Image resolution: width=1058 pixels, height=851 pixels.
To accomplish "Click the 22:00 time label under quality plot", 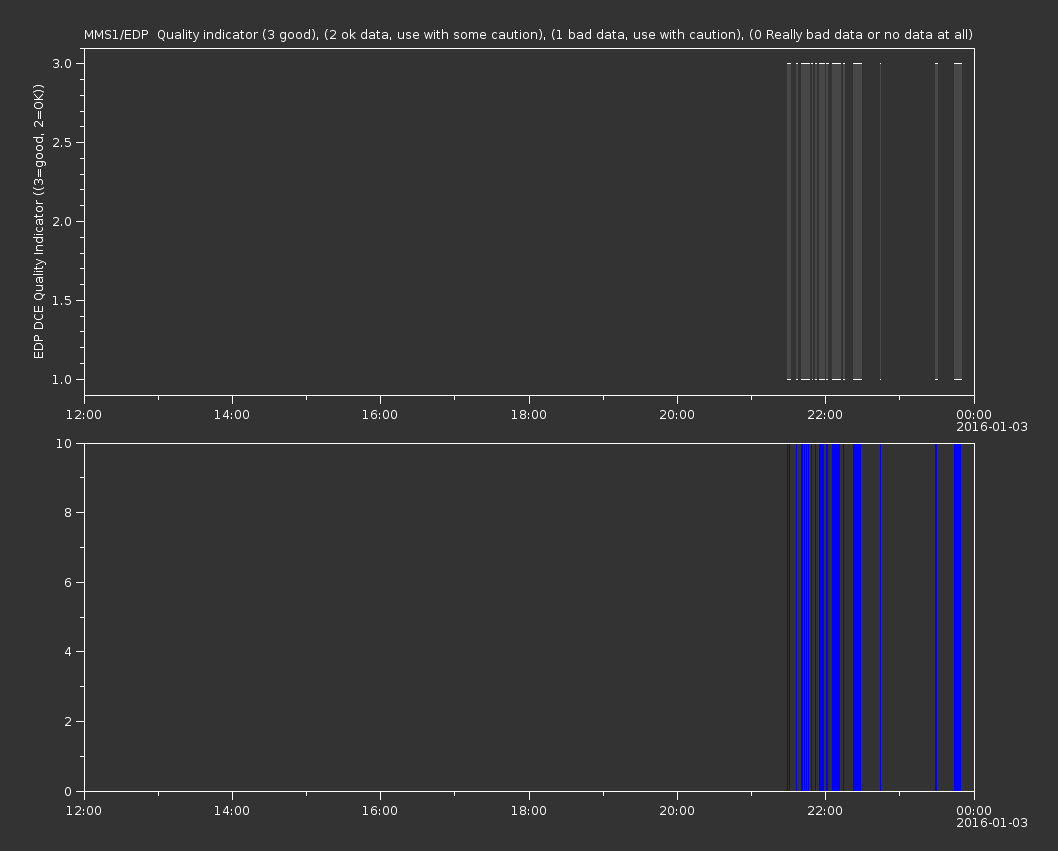I will [825, 414].
